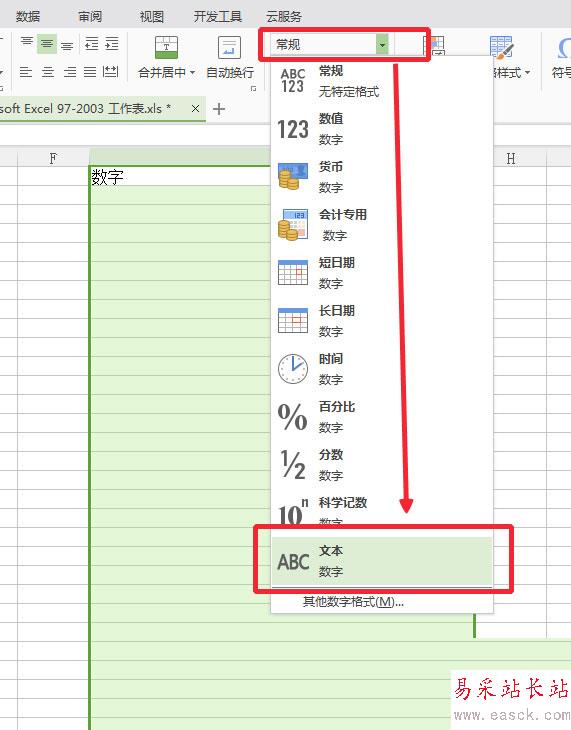Choose the 会计专用 accounting format
This screenshot has height=730, width=571.
pyautogui.click(x=382, y=225)
